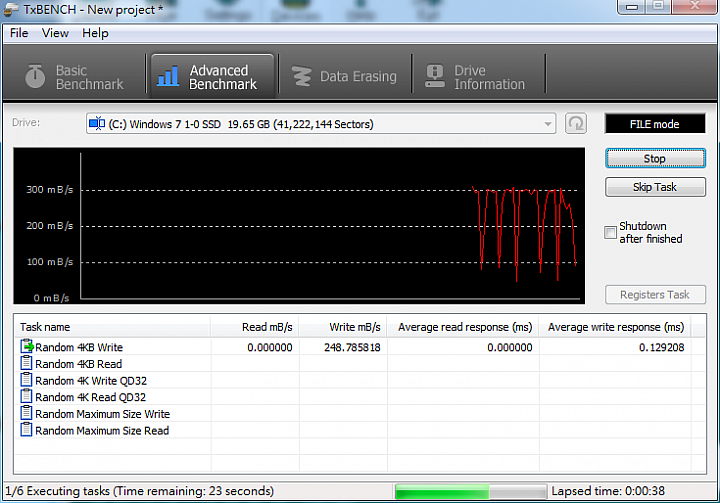Open the Drive Information tab

click(479, 76)
